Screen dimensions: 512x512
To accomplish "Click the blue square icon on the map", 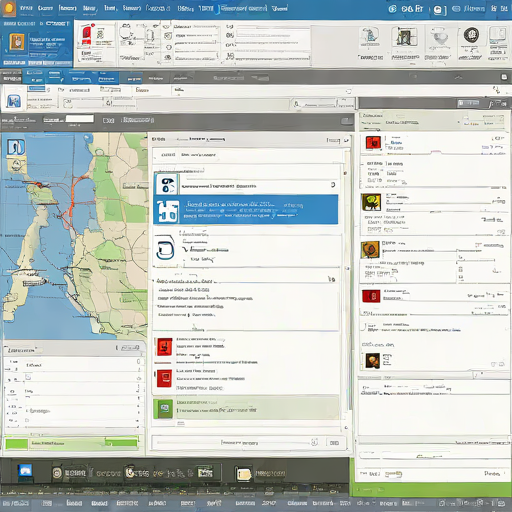I will tap(16, 147).
